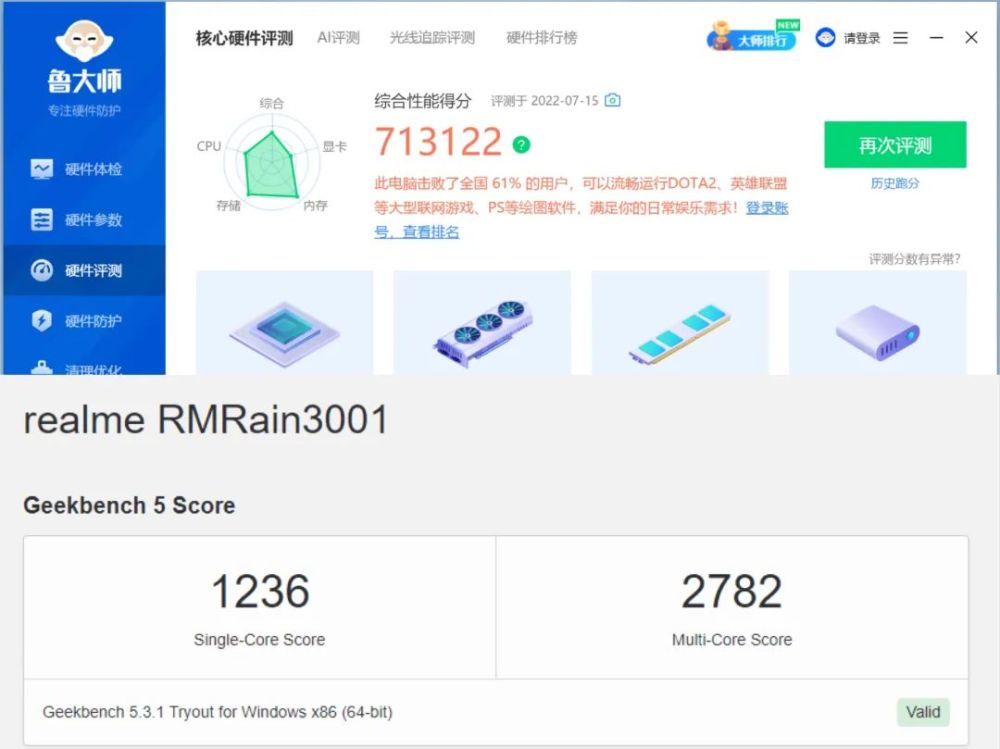Open the hamburger menu
1000x749 pixels.
(x=901, y=38)
